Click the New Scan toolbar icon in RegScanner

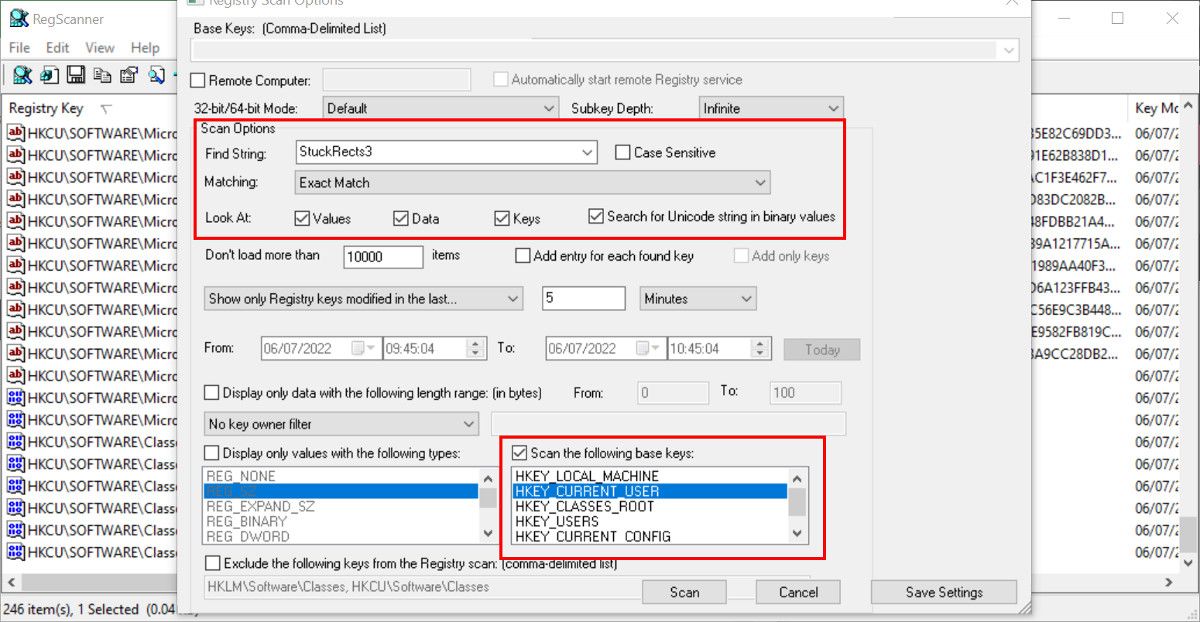pyautogui.click(x=22, y=74)
